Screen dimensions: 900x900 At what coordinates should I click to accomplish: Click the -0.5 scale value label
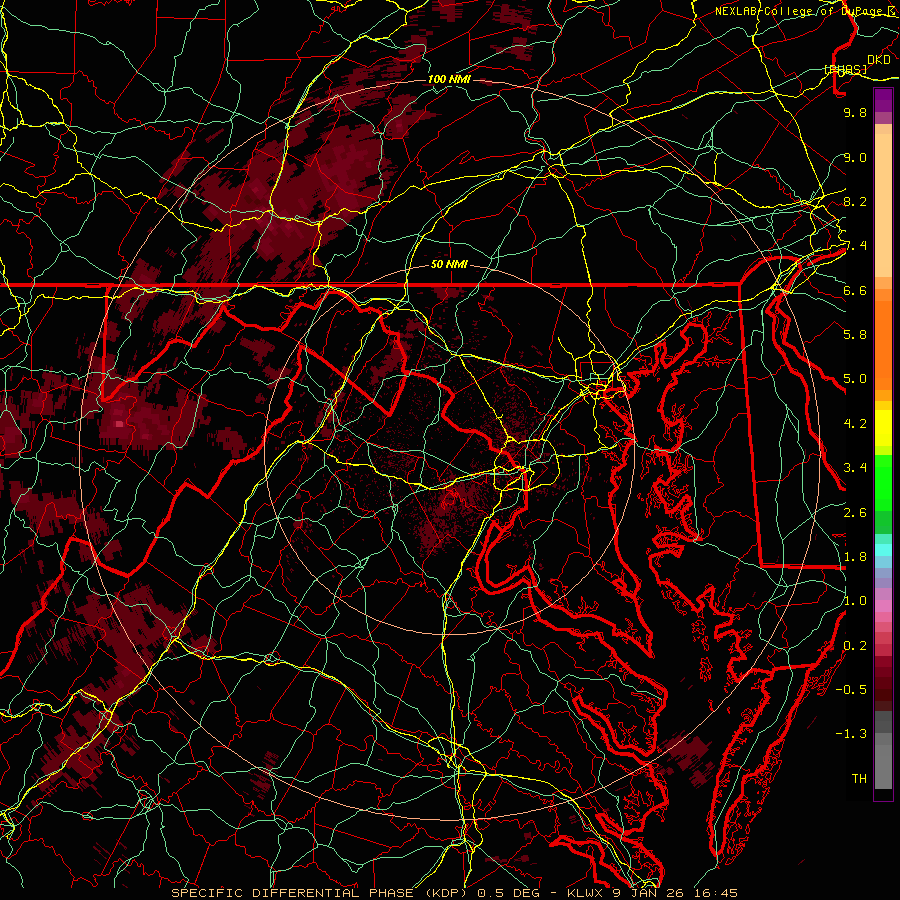pos(851,689)
